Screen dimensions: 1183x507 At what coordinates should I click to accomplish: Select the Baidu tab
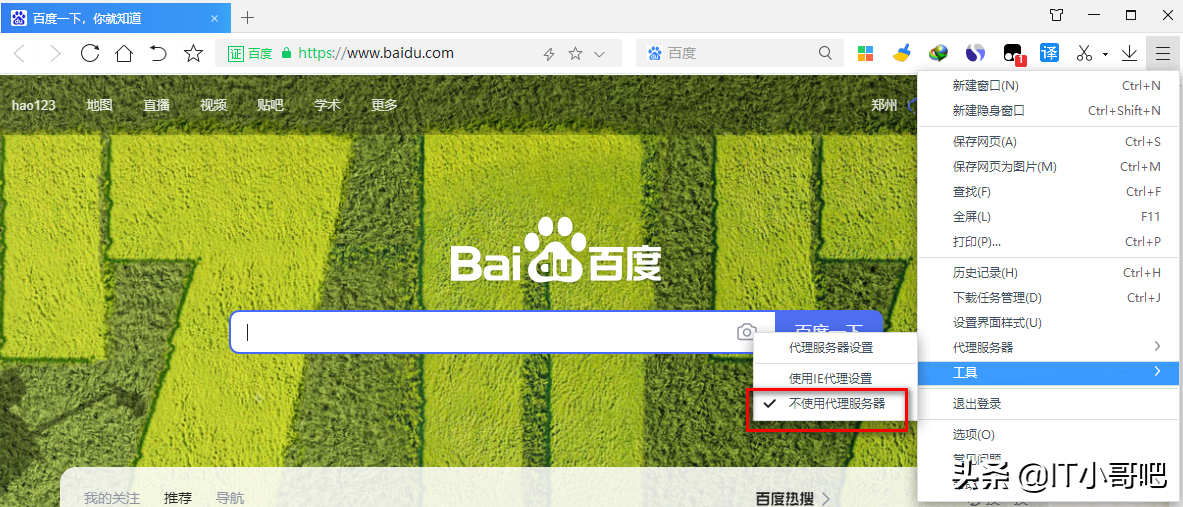point(113,17)
